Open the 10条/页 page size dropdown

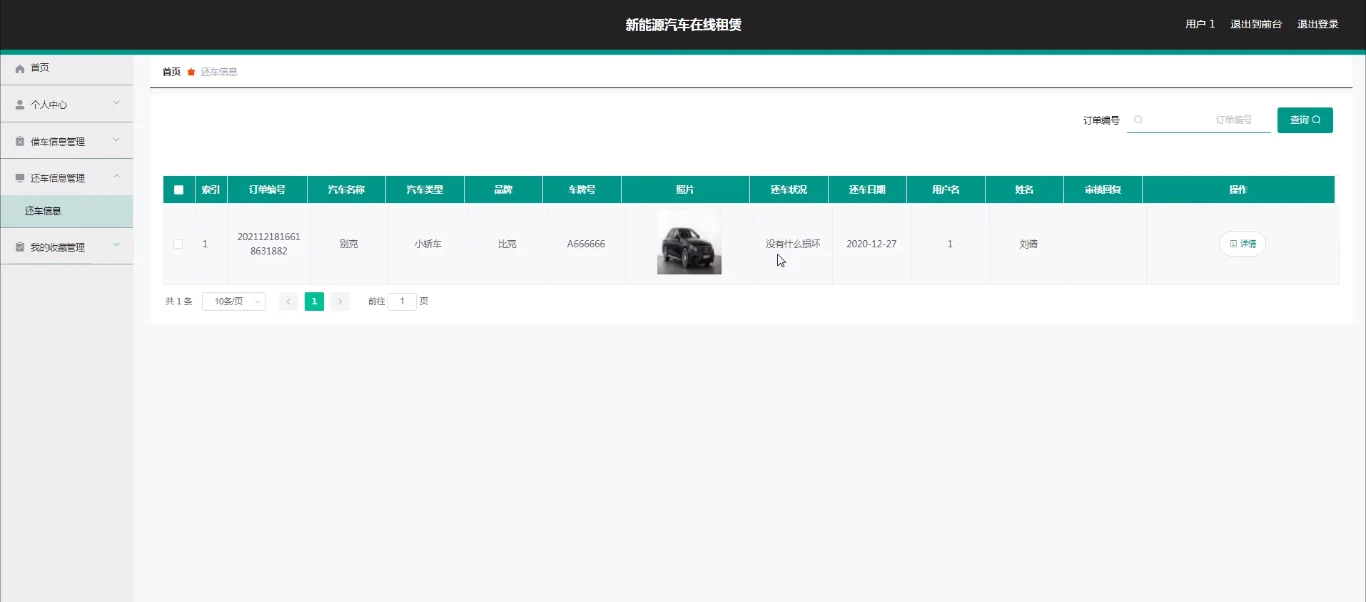(x=234, y=301)
